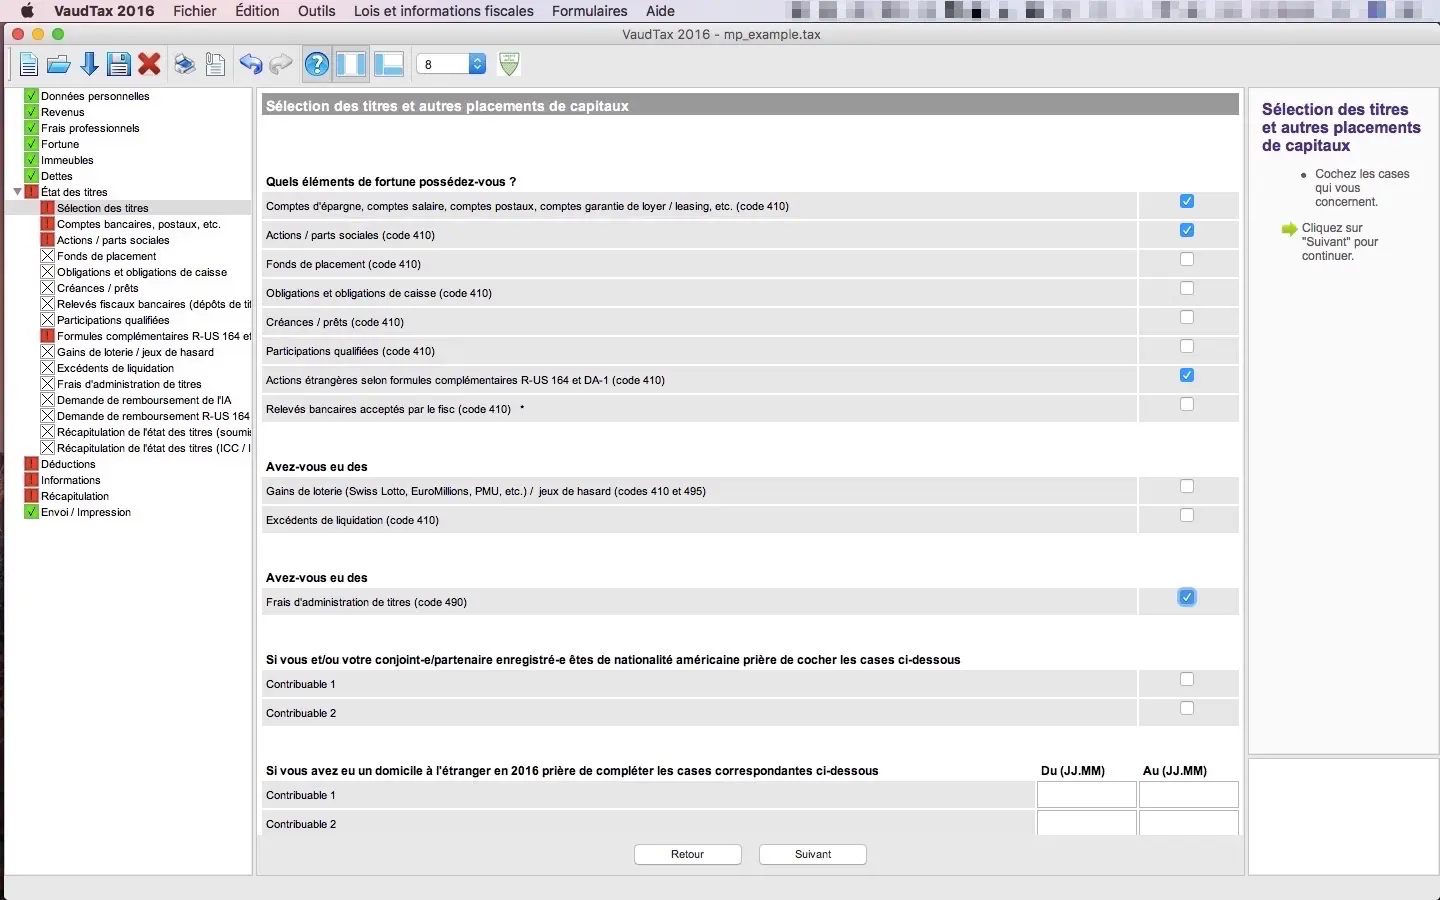Toggle the help question mark icon

(x=317, y=65)
